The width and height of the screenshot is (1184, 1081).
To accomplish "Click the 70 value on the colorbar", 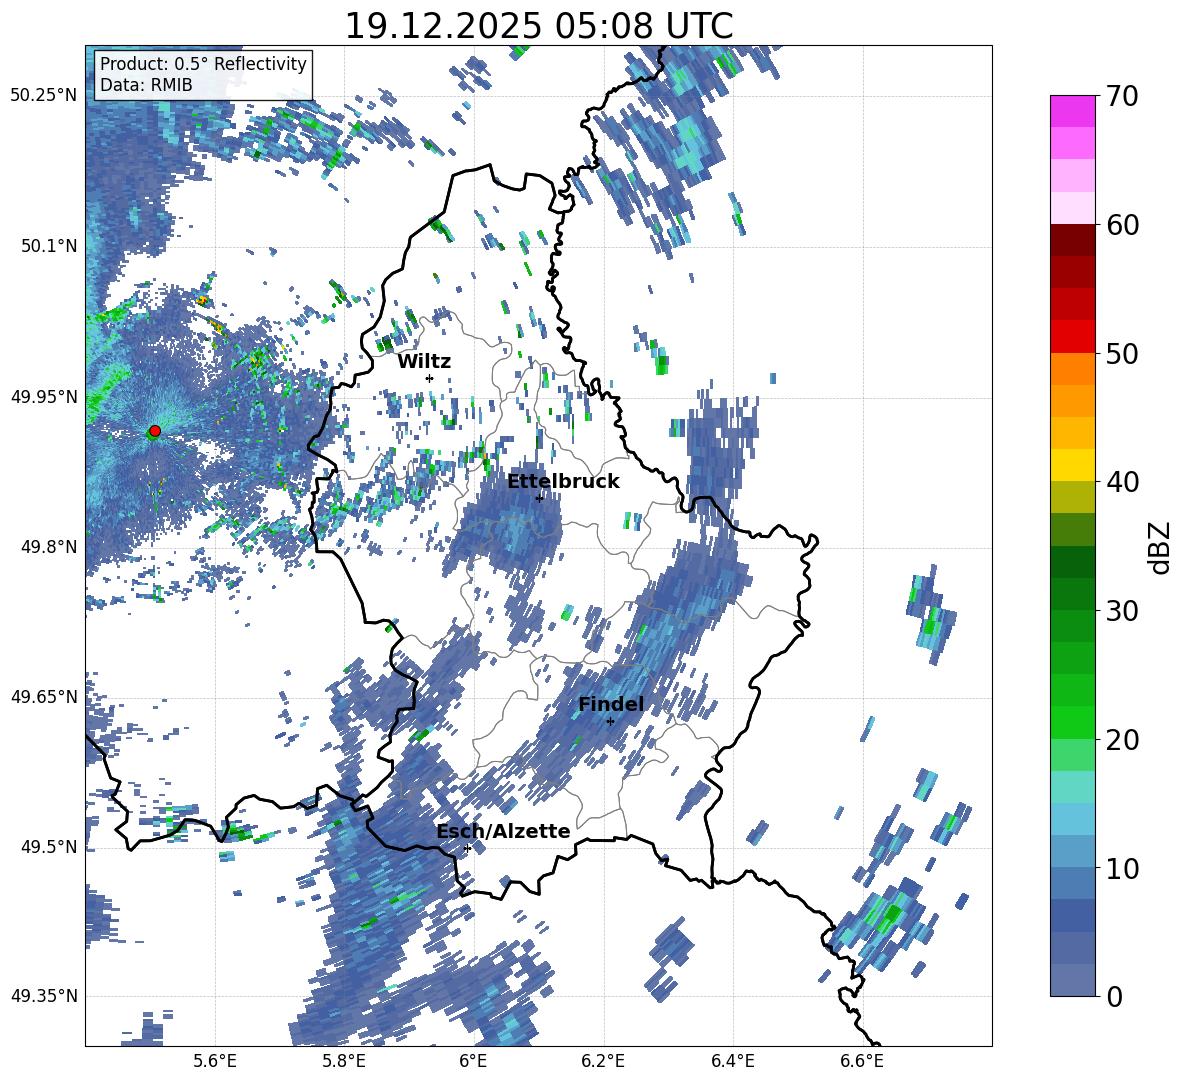I will (1122, 96).
